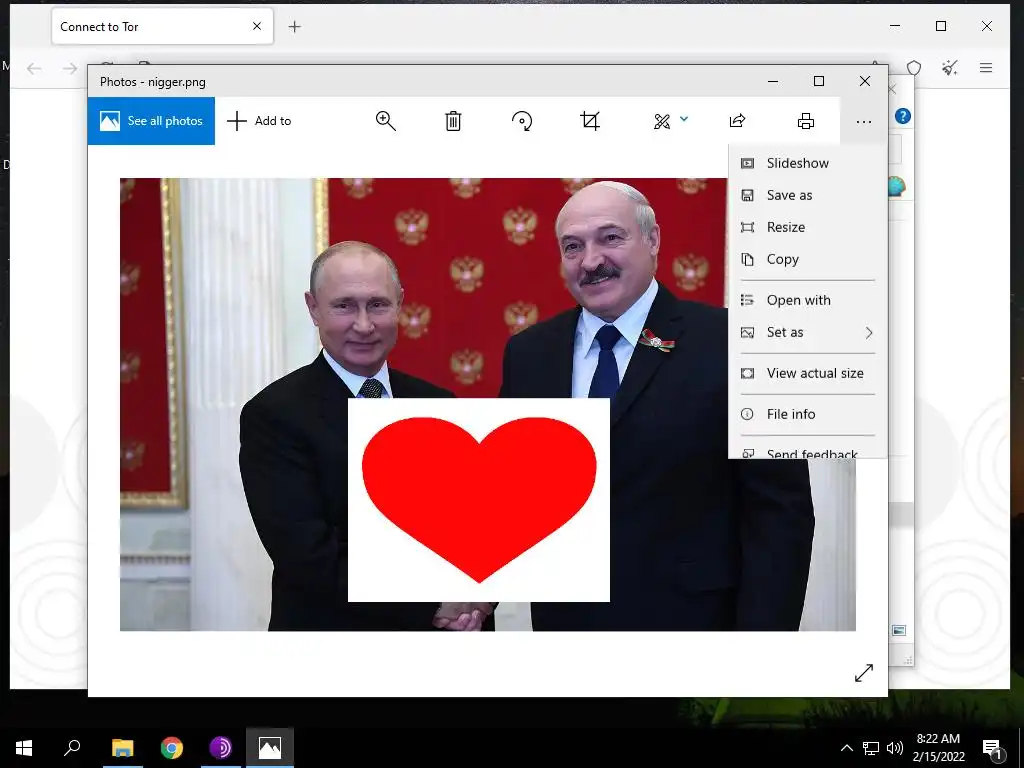Go back in Tor Browser
Viewport: 1024px width, 768px height.
click(34, 68)
